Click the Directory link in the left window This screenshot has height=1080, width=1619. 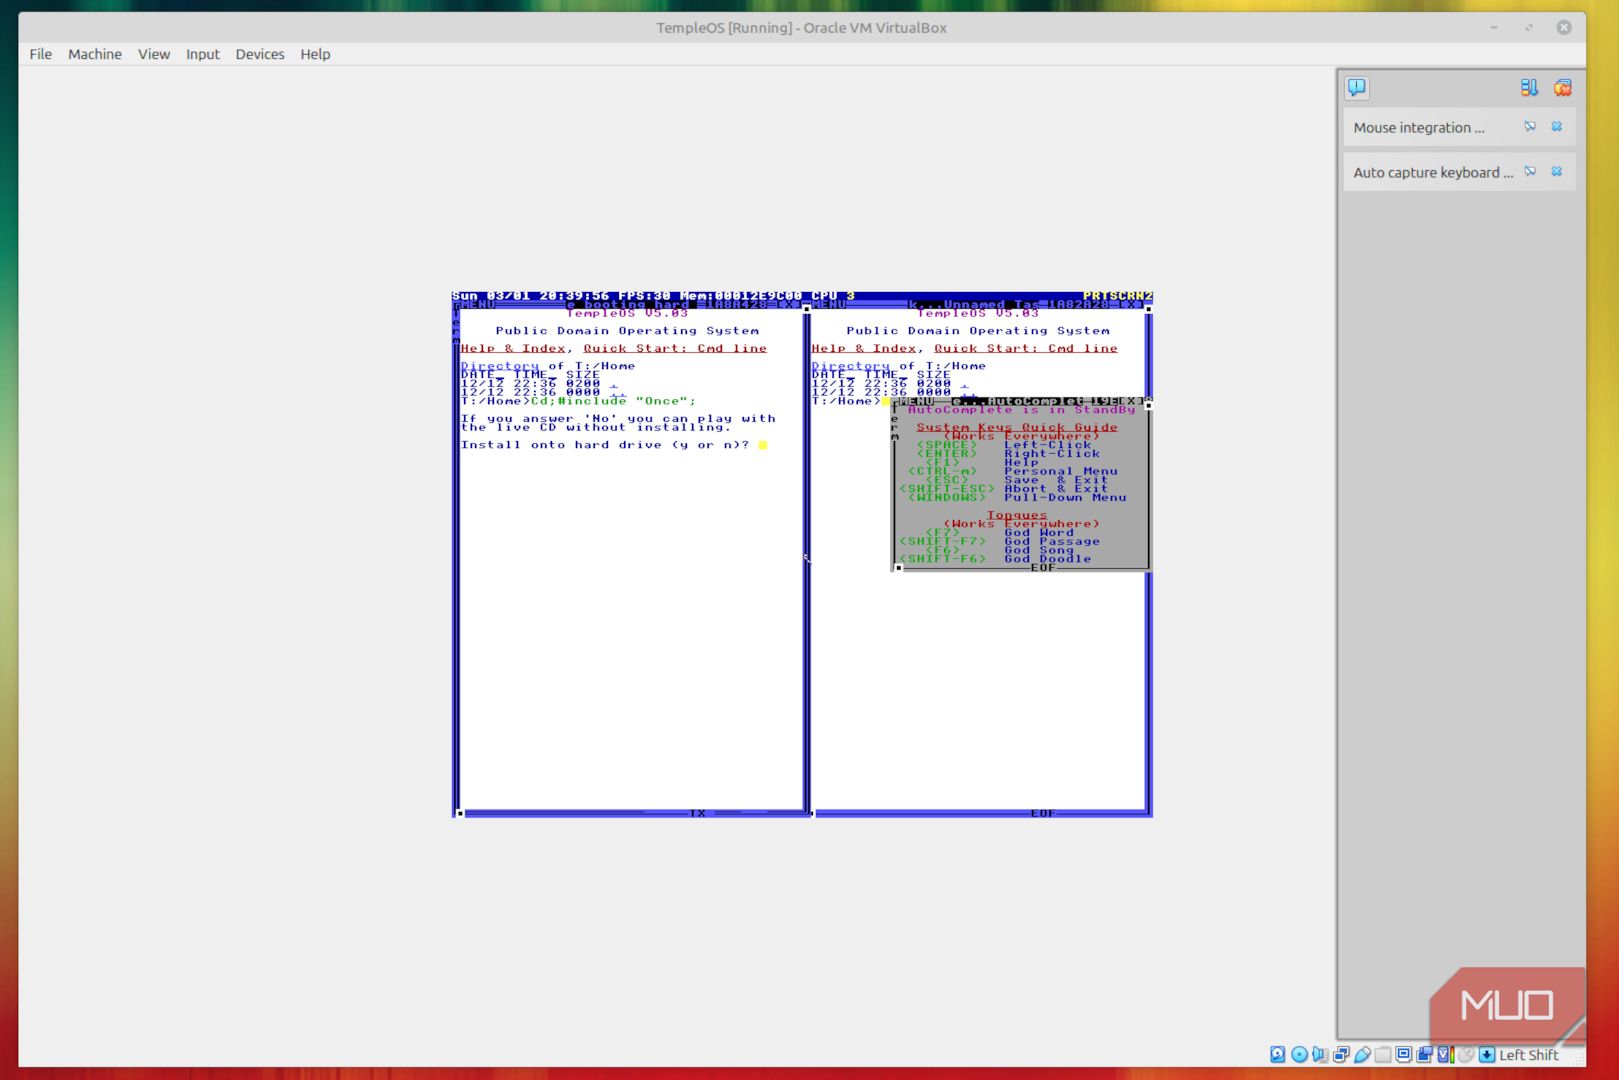pyautogui.click(x=500, y=366)
